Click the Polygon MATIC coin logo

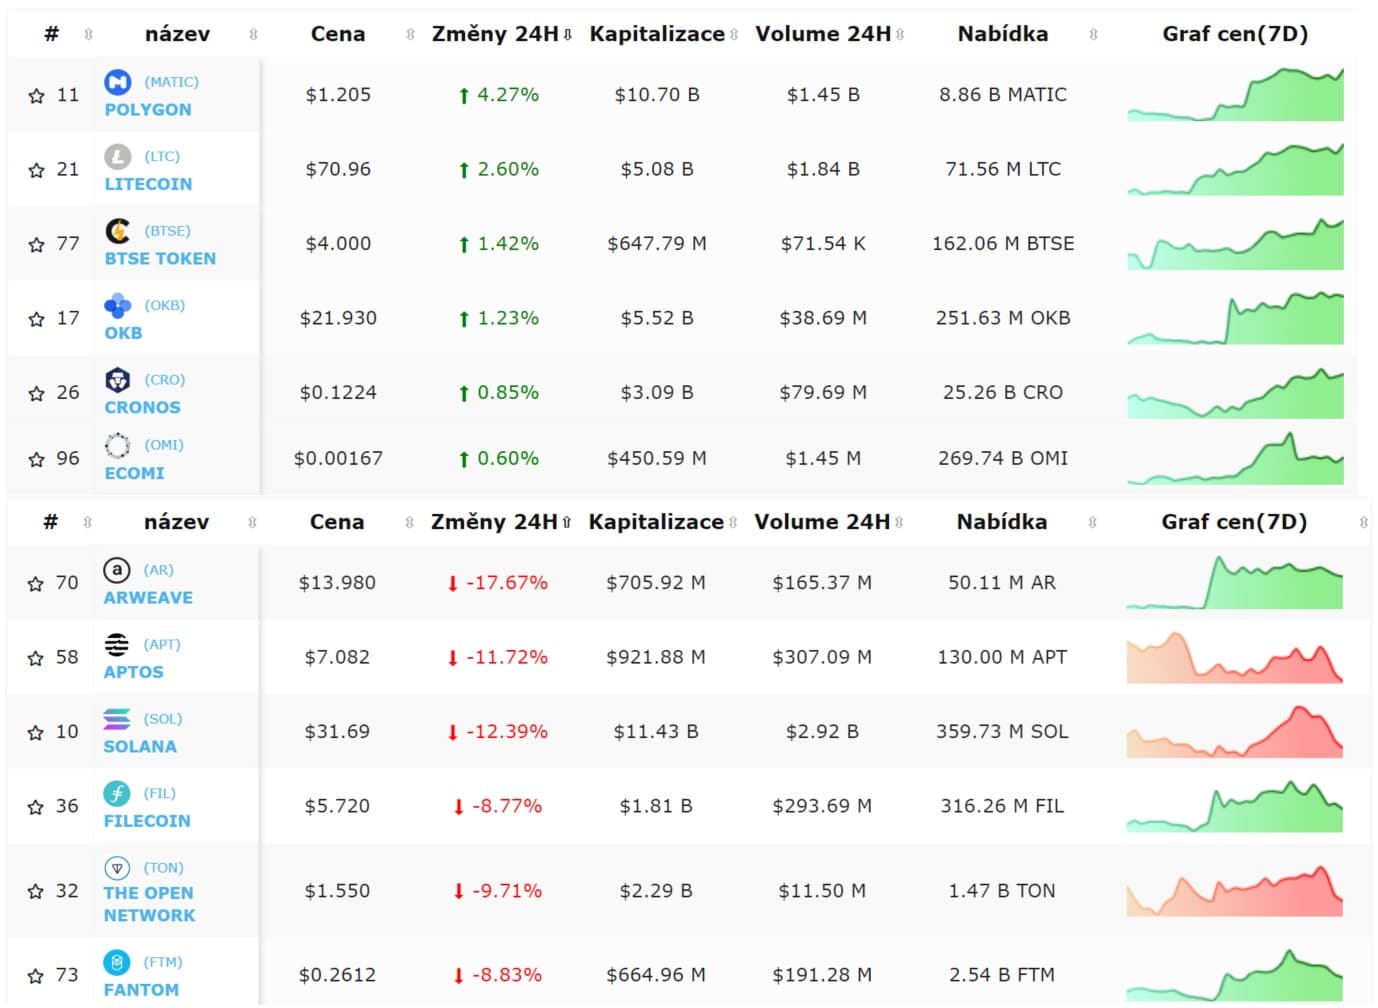tap(118, 82)
